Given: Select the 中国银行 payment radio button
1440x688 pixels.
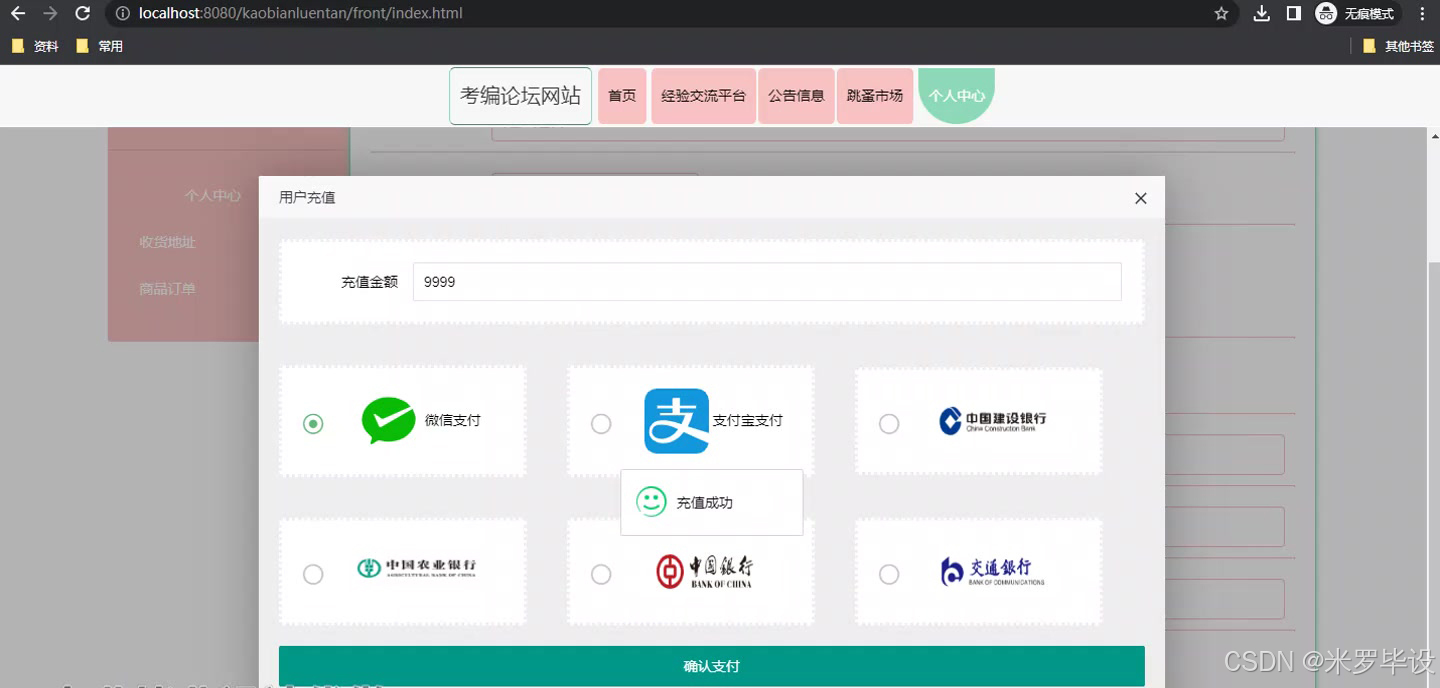Looking at the screenshot, I should (601, 574).
